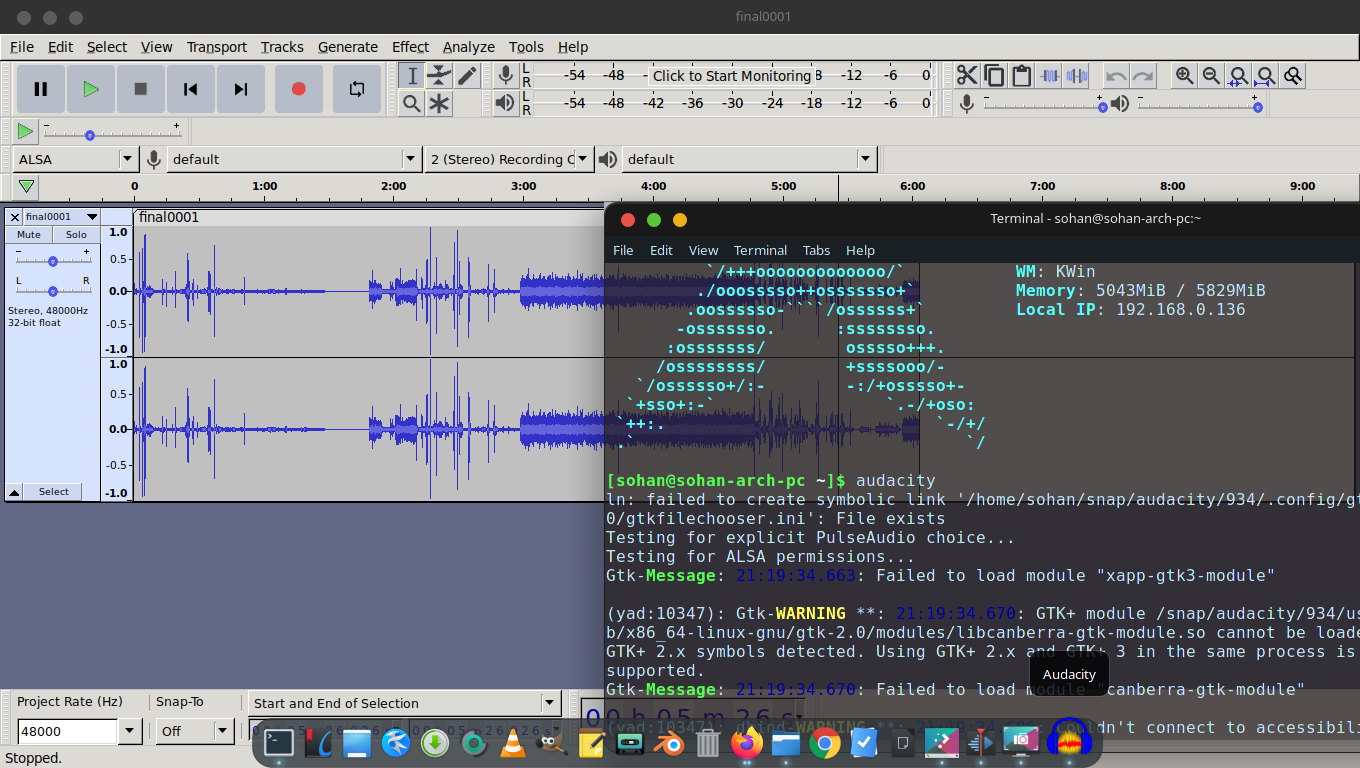This screenshot has height=768, width=1360.
Task: Open the final0001 track name dropdown
Action: (x=62, y=217)
